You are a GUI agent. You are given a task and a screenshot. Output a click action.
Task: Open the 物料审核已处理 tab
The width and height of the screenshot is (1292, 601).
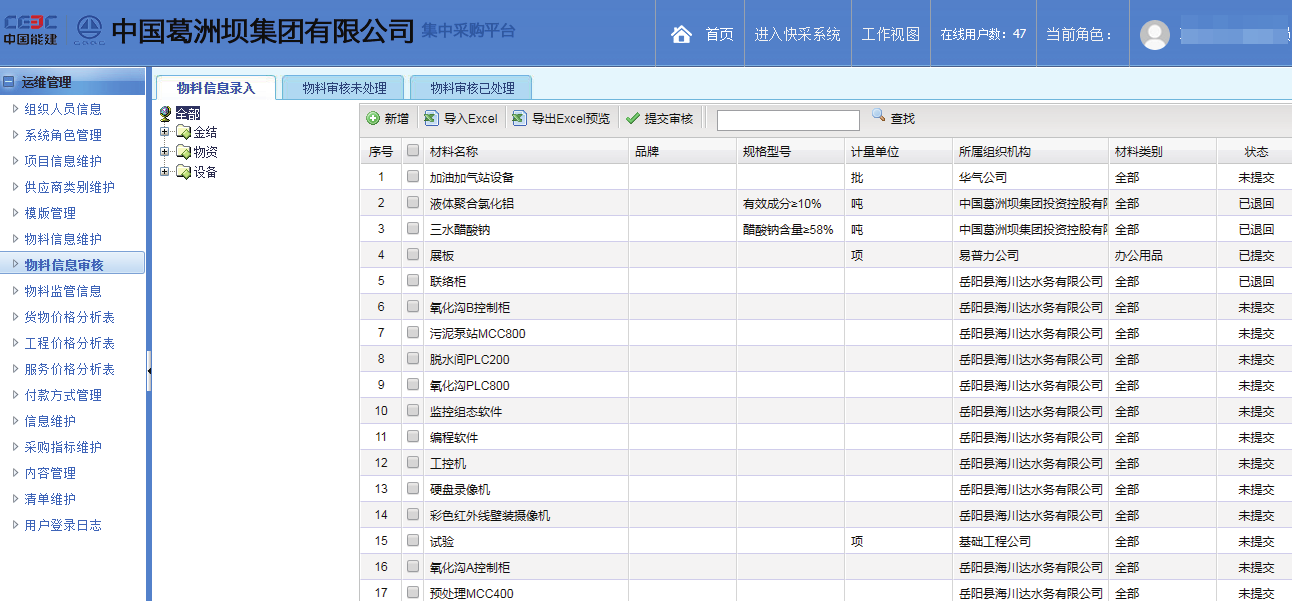472,88
